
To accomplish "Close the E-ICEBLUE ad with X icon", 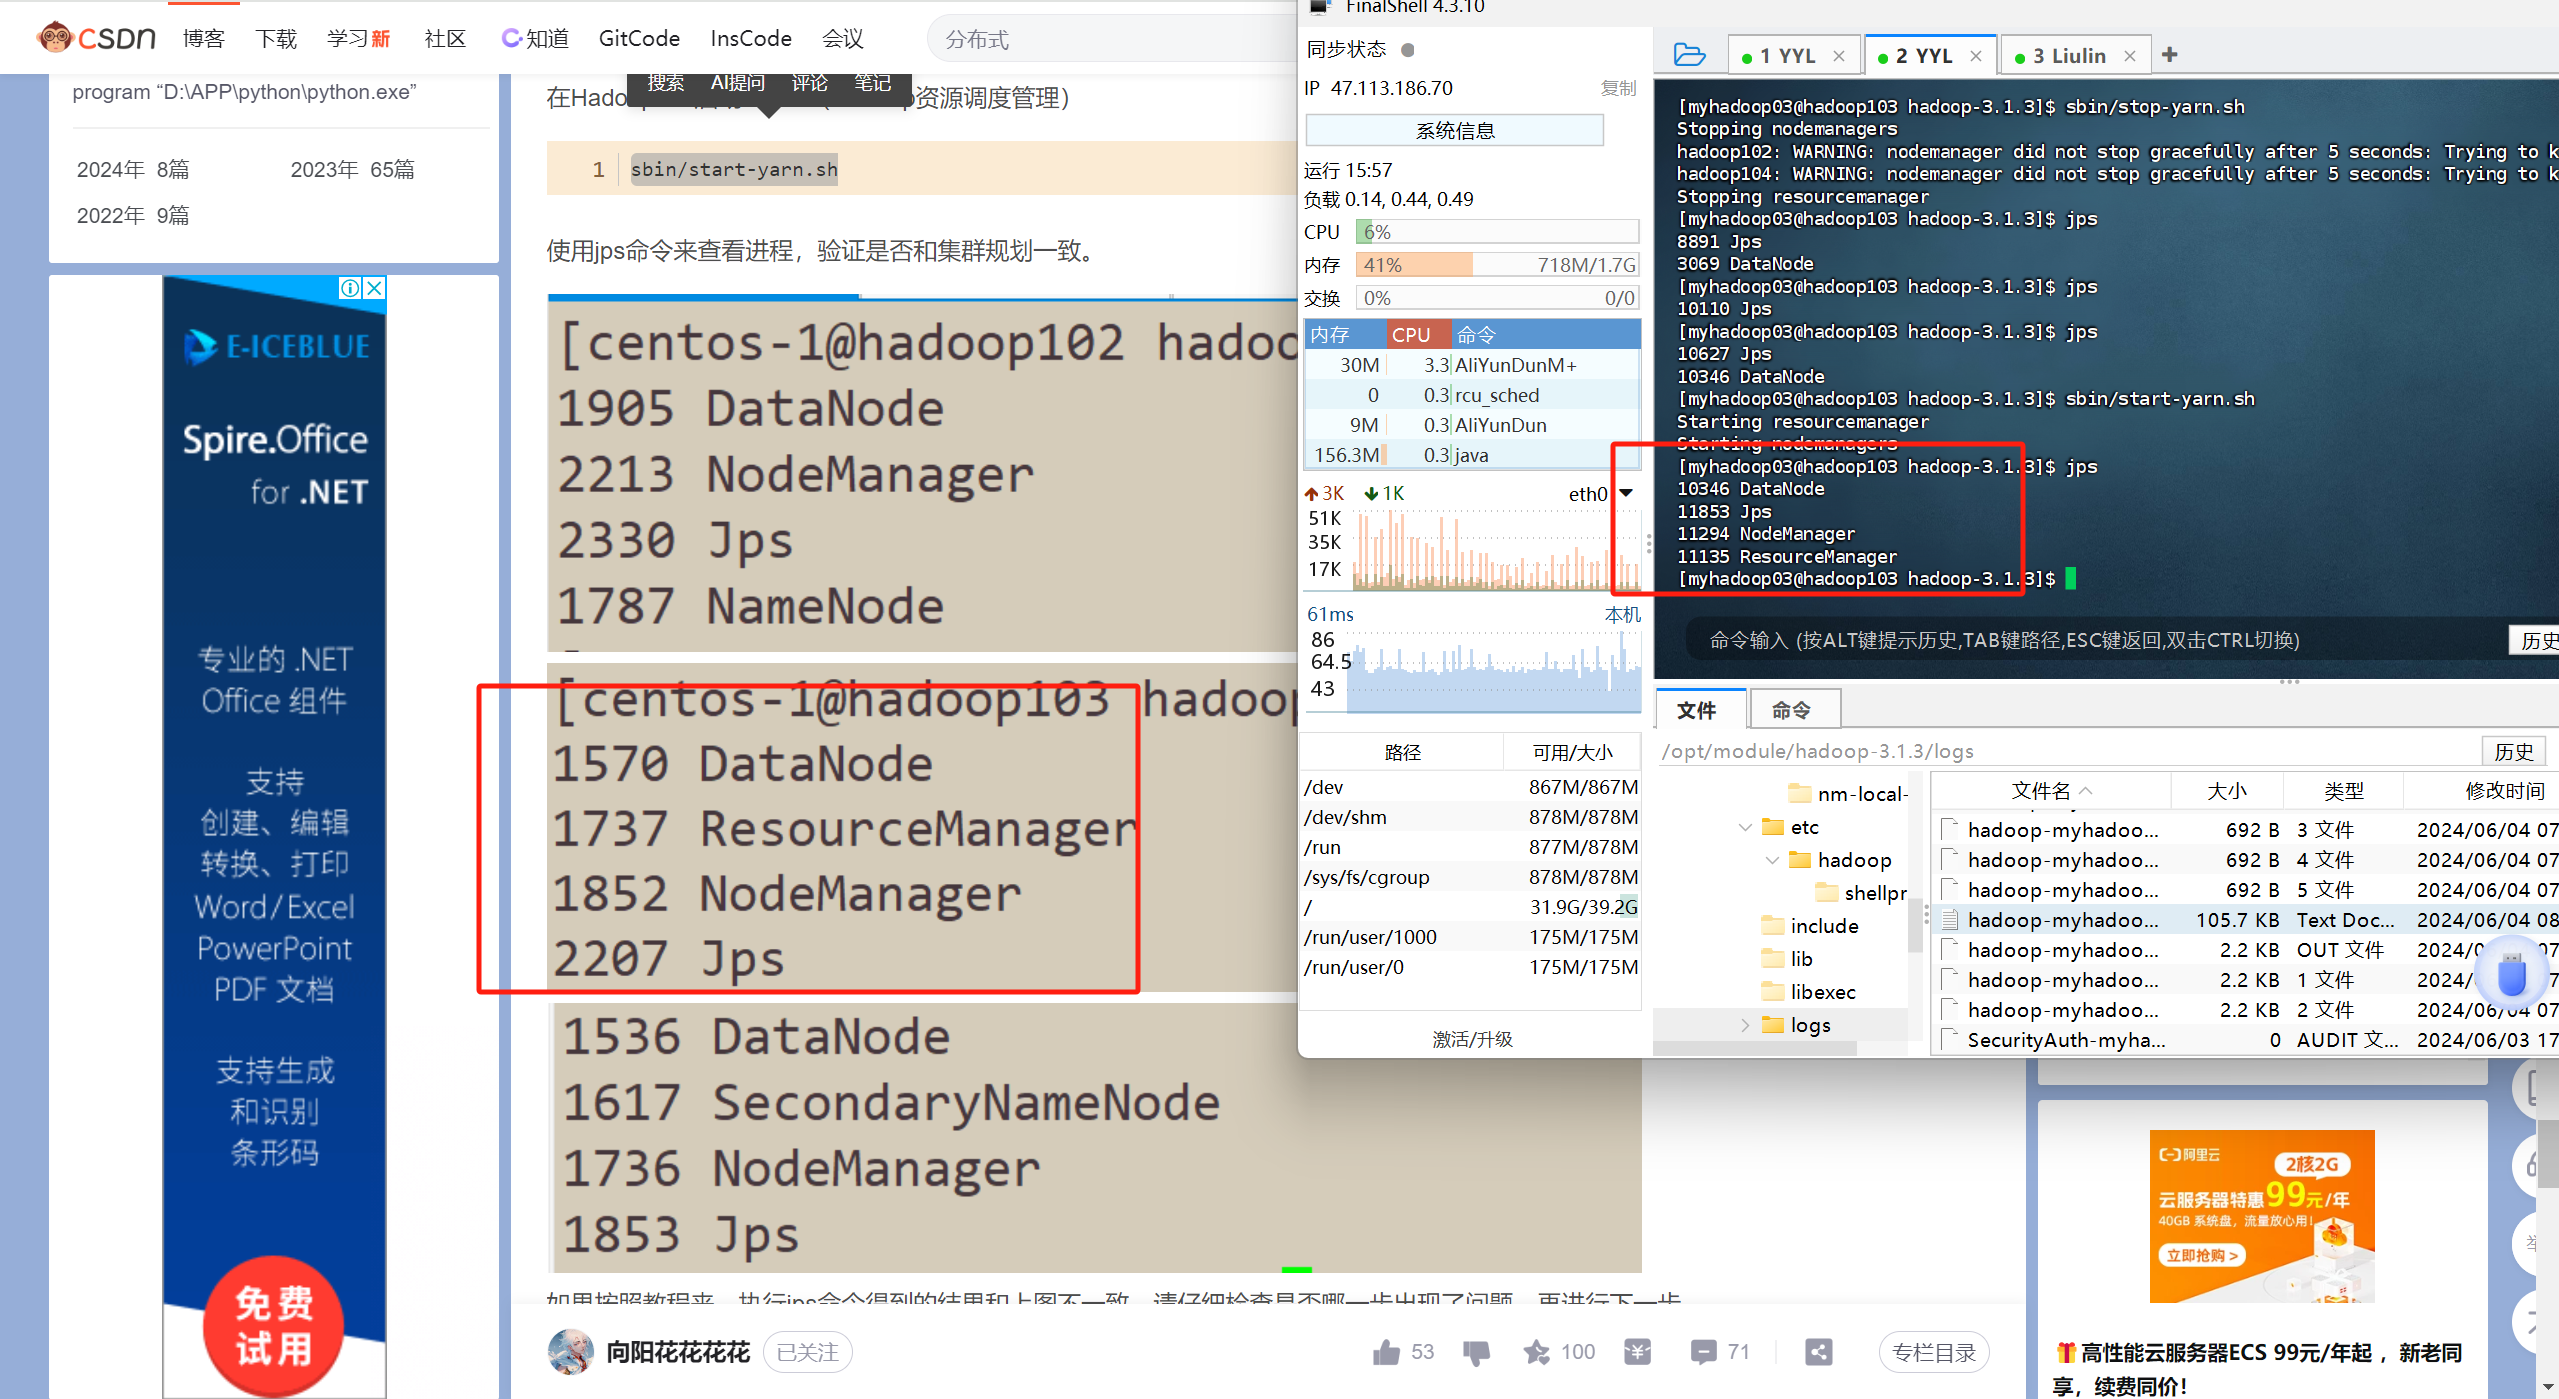I will (x=374, y=288).
